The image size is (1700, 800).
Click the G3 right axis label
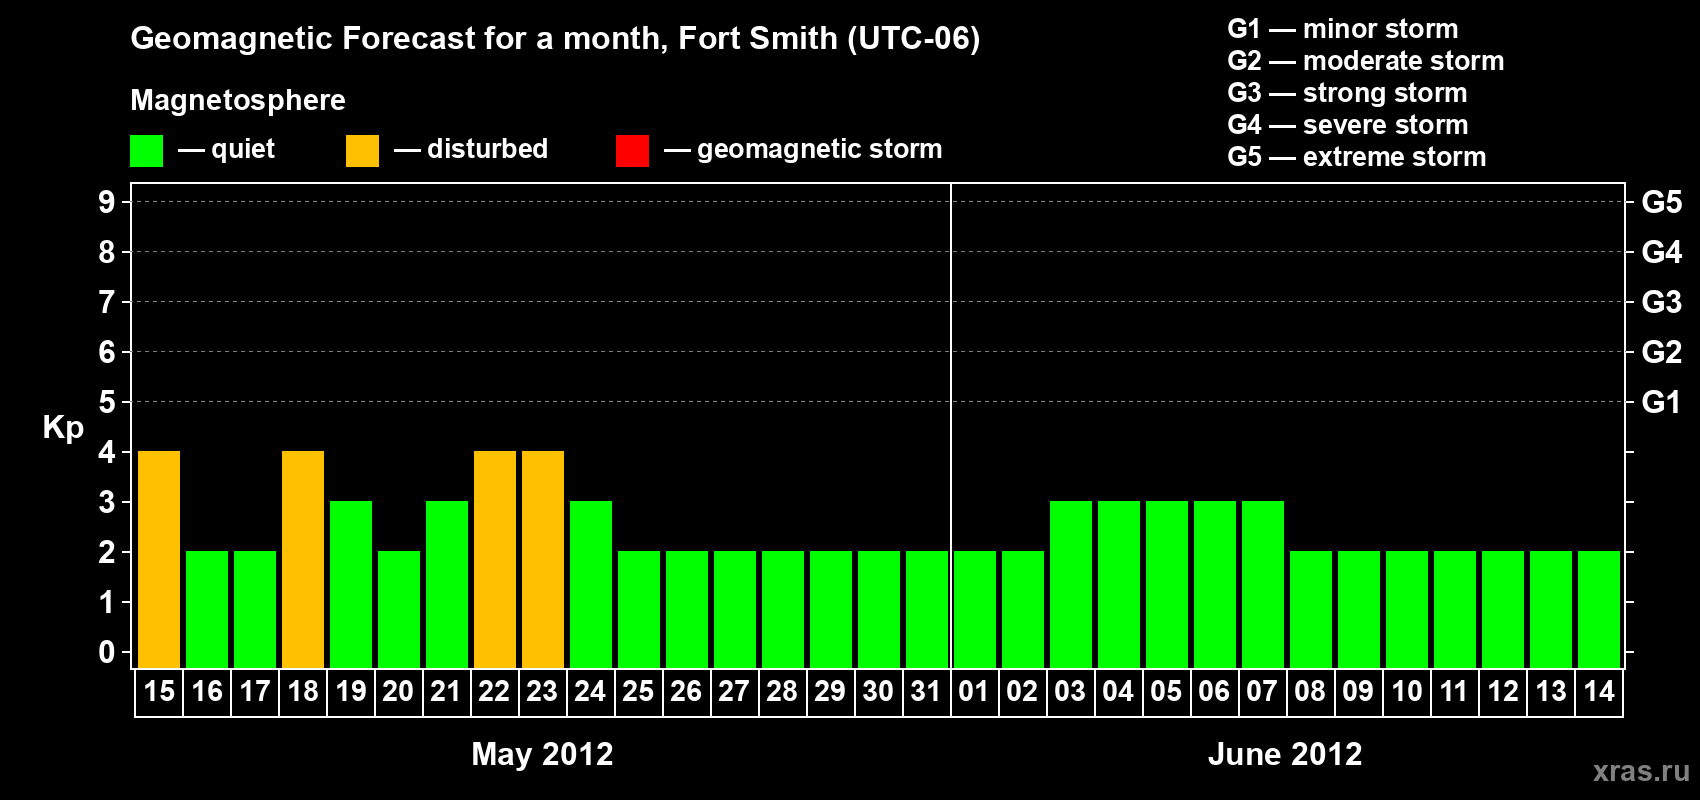tap(1662, 302)
